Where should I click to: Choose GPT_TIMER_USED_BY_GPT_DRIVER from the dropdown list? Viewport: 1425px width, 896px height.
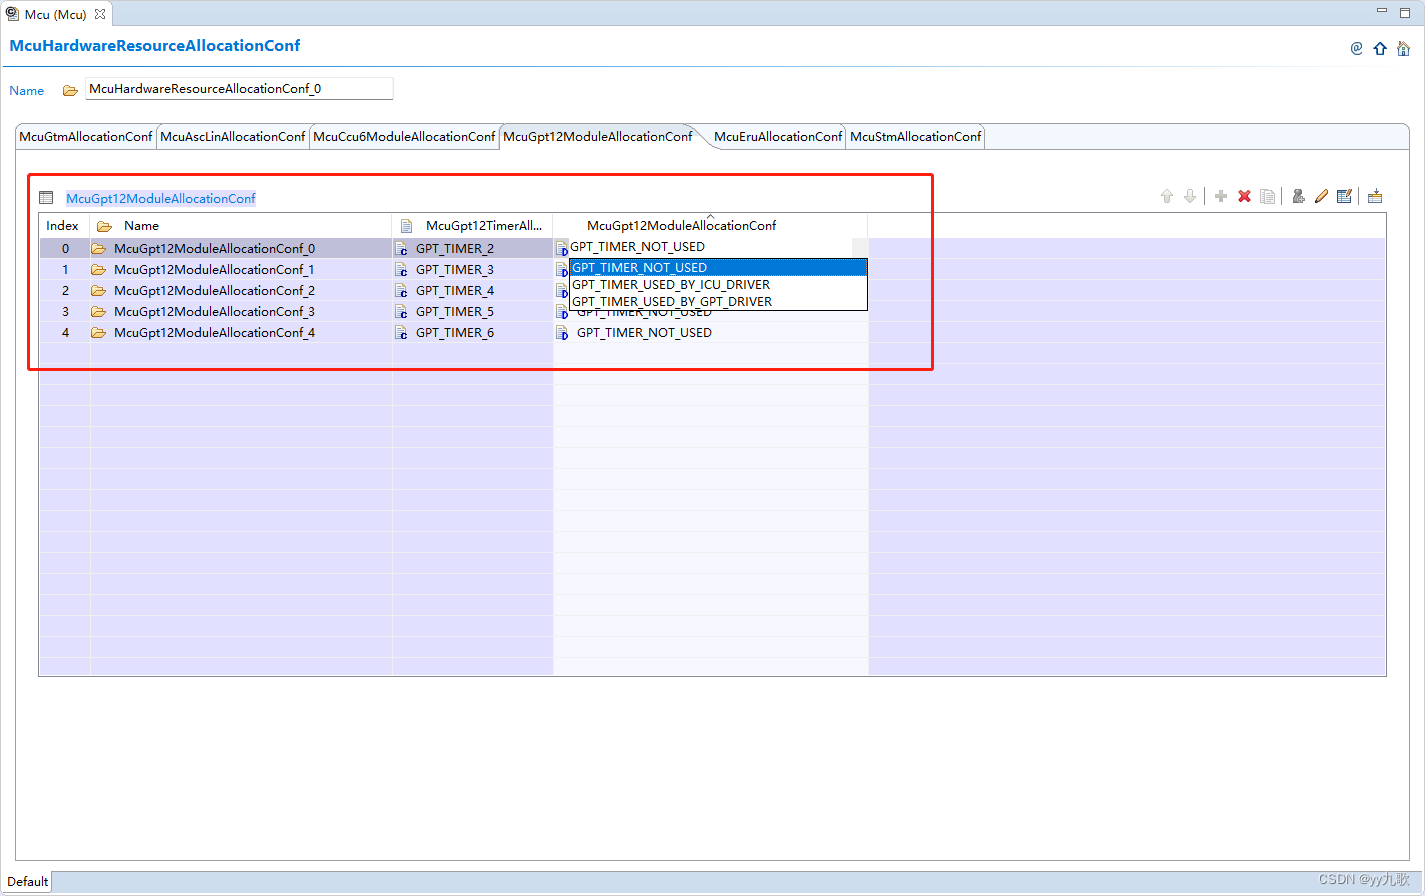coord(718,302)
